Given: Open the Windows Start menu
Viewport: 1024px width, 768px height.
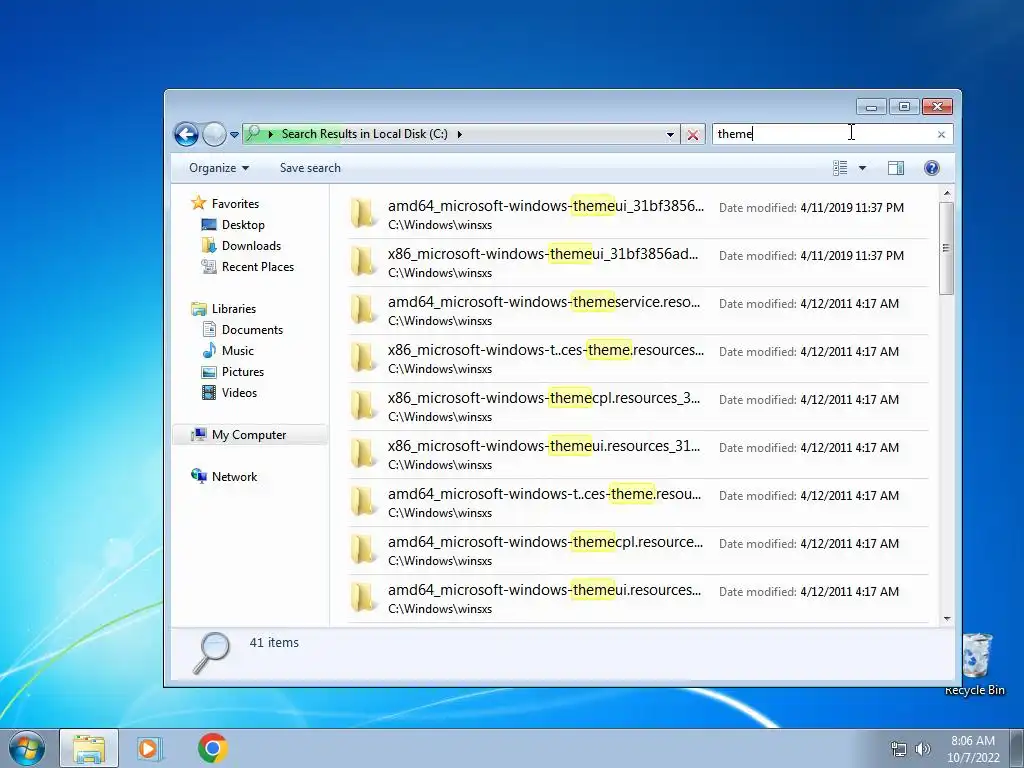Looking at the screenshot, I should coord(26,748).
